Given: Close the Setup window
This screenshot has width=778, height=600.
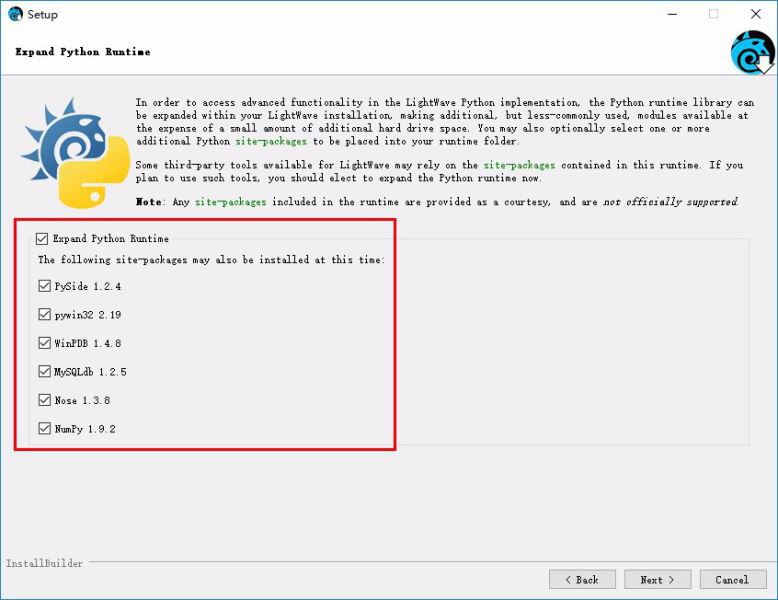Looking at the screenshot, I should 755,14.
